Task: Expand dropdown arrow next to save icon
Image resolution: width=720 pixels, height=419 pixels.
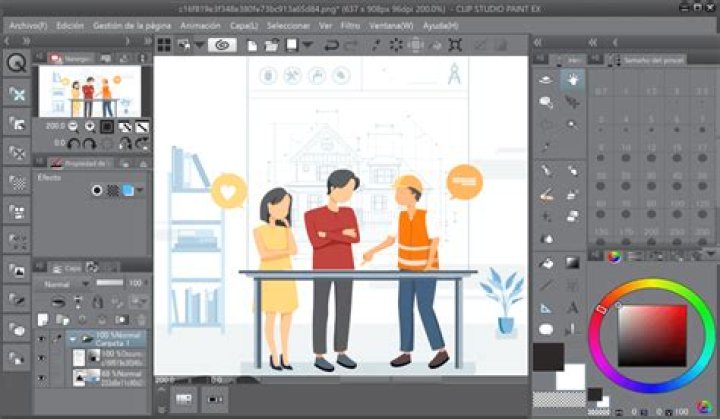Action: [307, 45]
